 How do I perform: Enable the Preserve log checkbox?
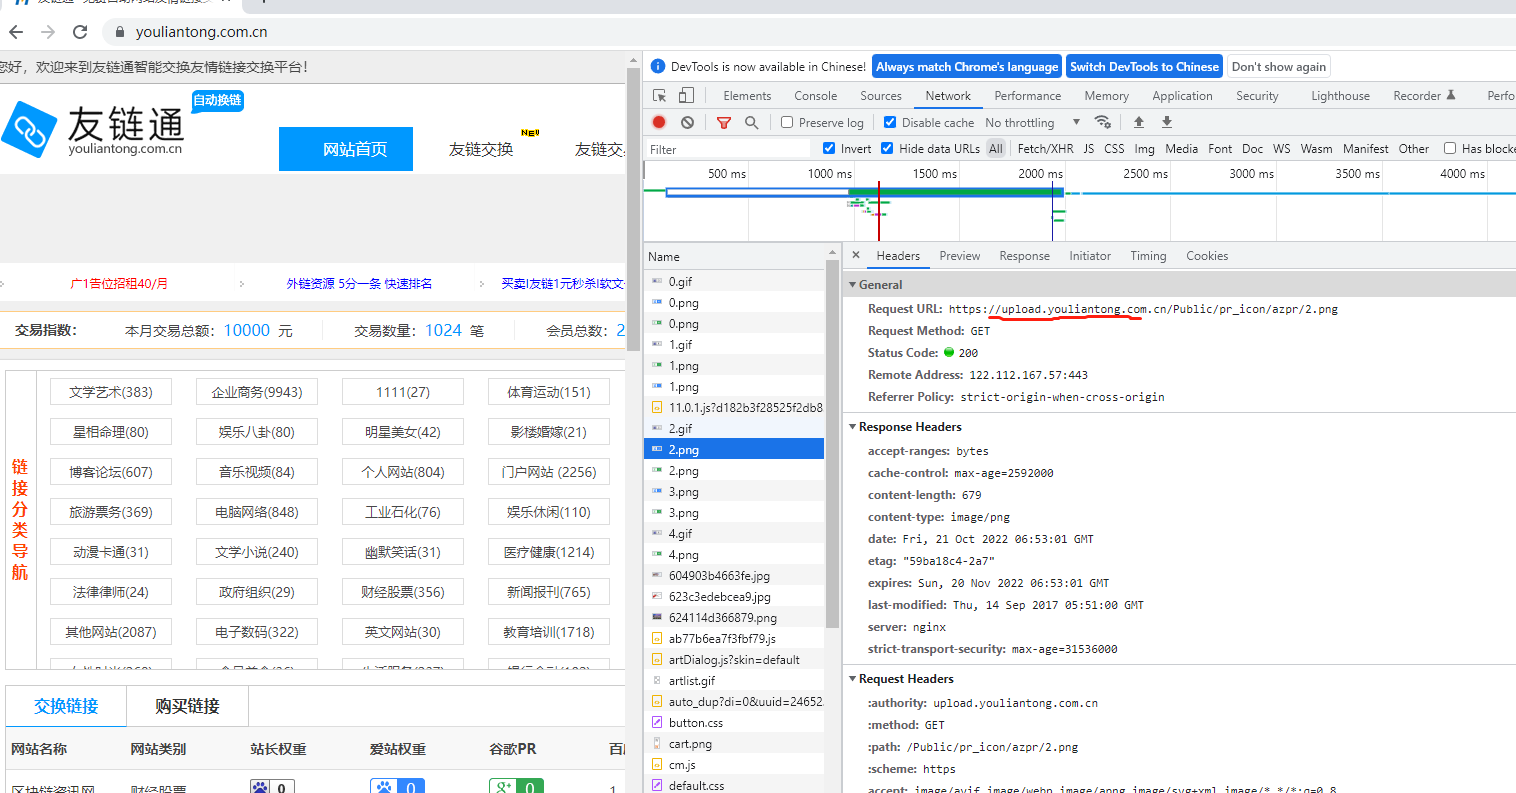[787, 122]
